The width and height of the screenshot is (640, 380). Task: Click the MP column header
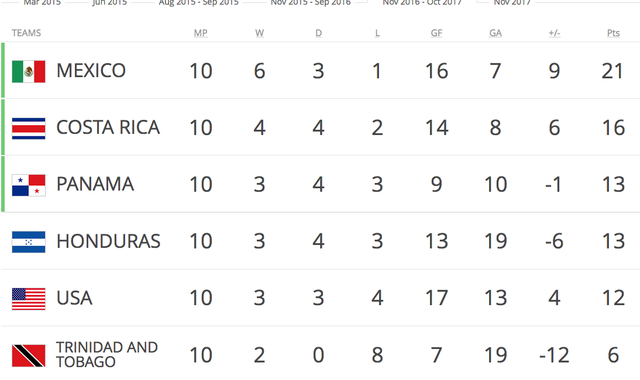pyautogui.click(x=200, y=33)
